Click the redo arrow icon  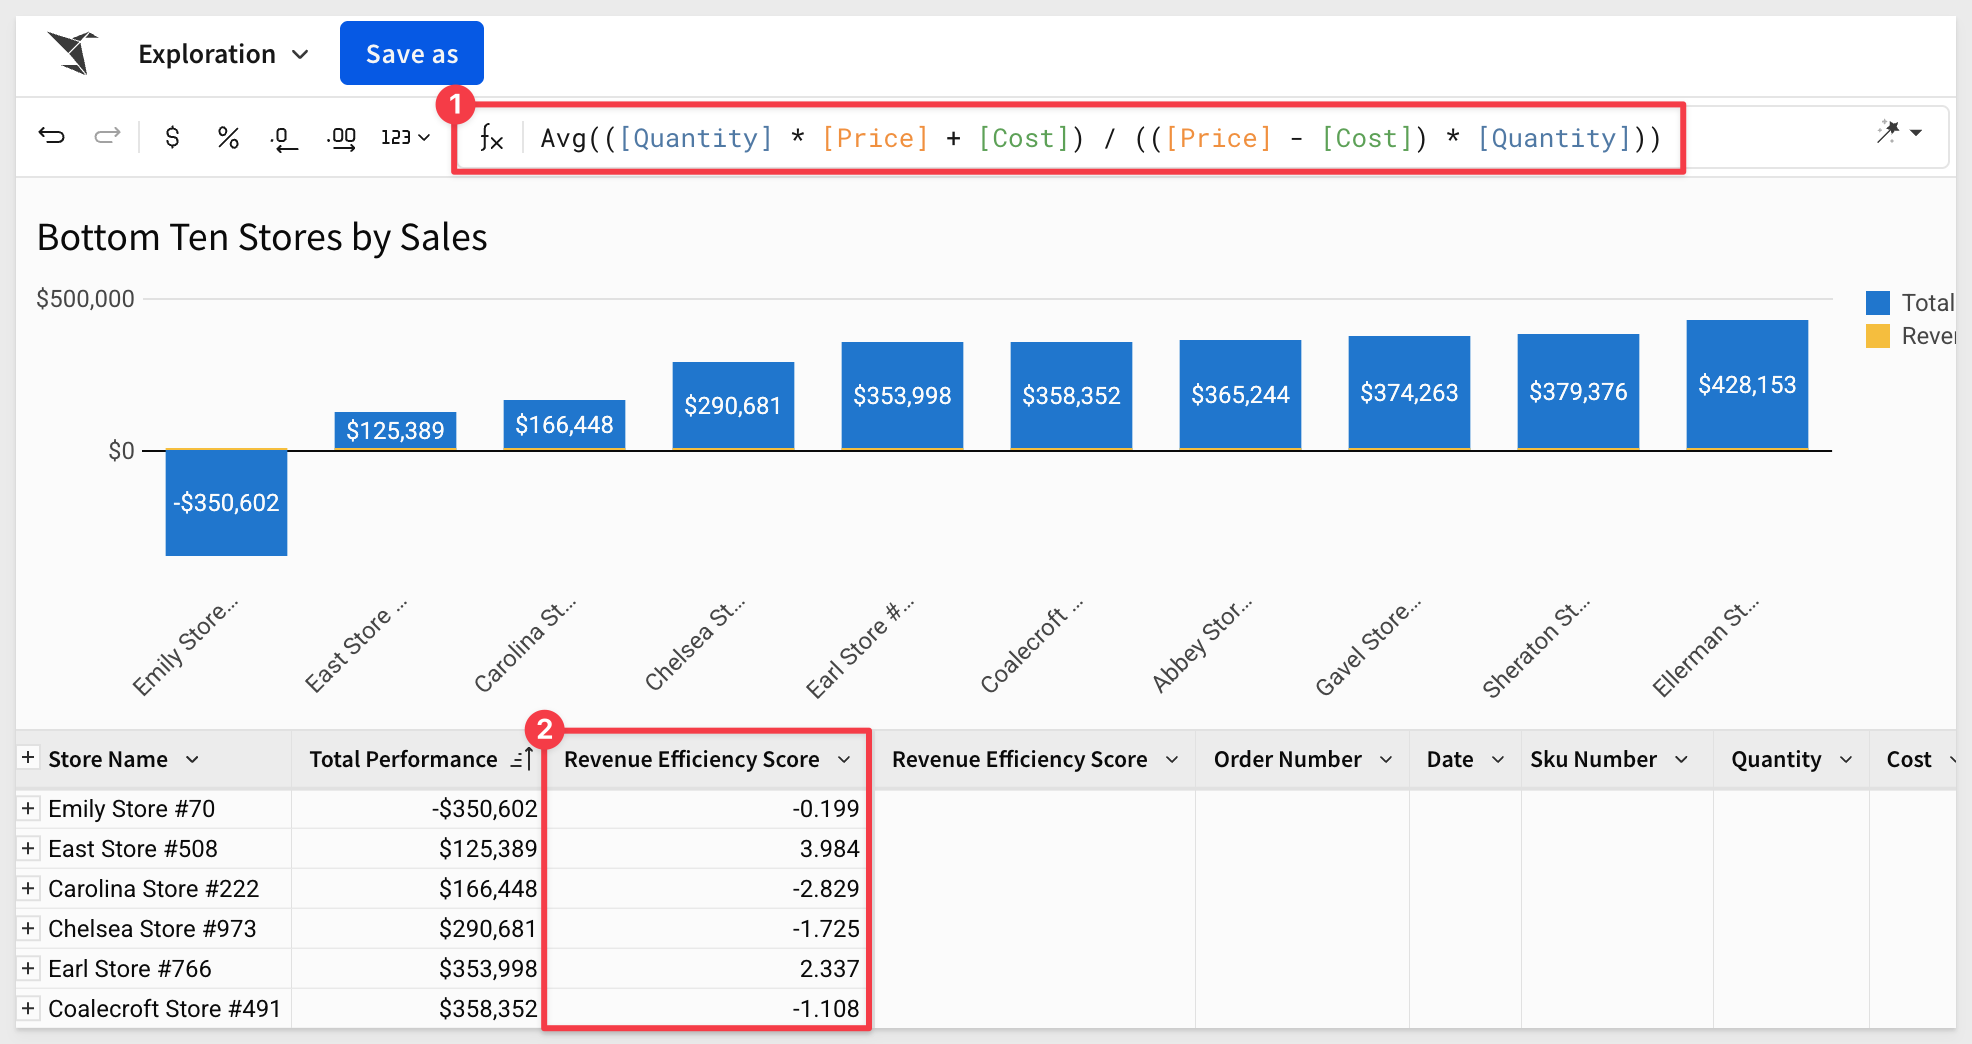[107, 136]
